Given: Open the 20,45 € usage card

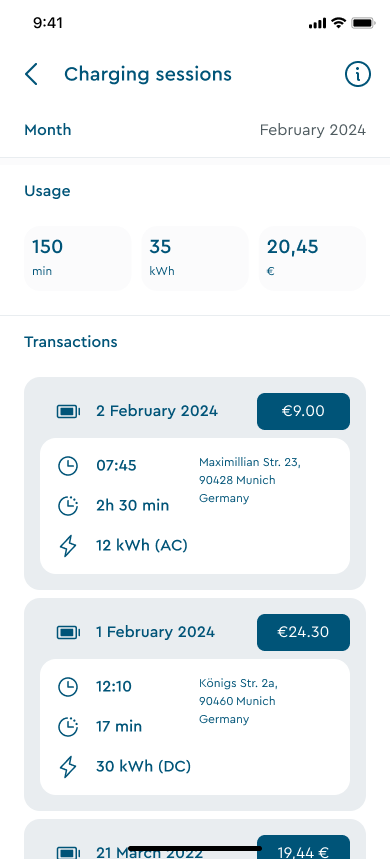Looking at the screenshot, I should pyautogui.click(x=312, y=258).
